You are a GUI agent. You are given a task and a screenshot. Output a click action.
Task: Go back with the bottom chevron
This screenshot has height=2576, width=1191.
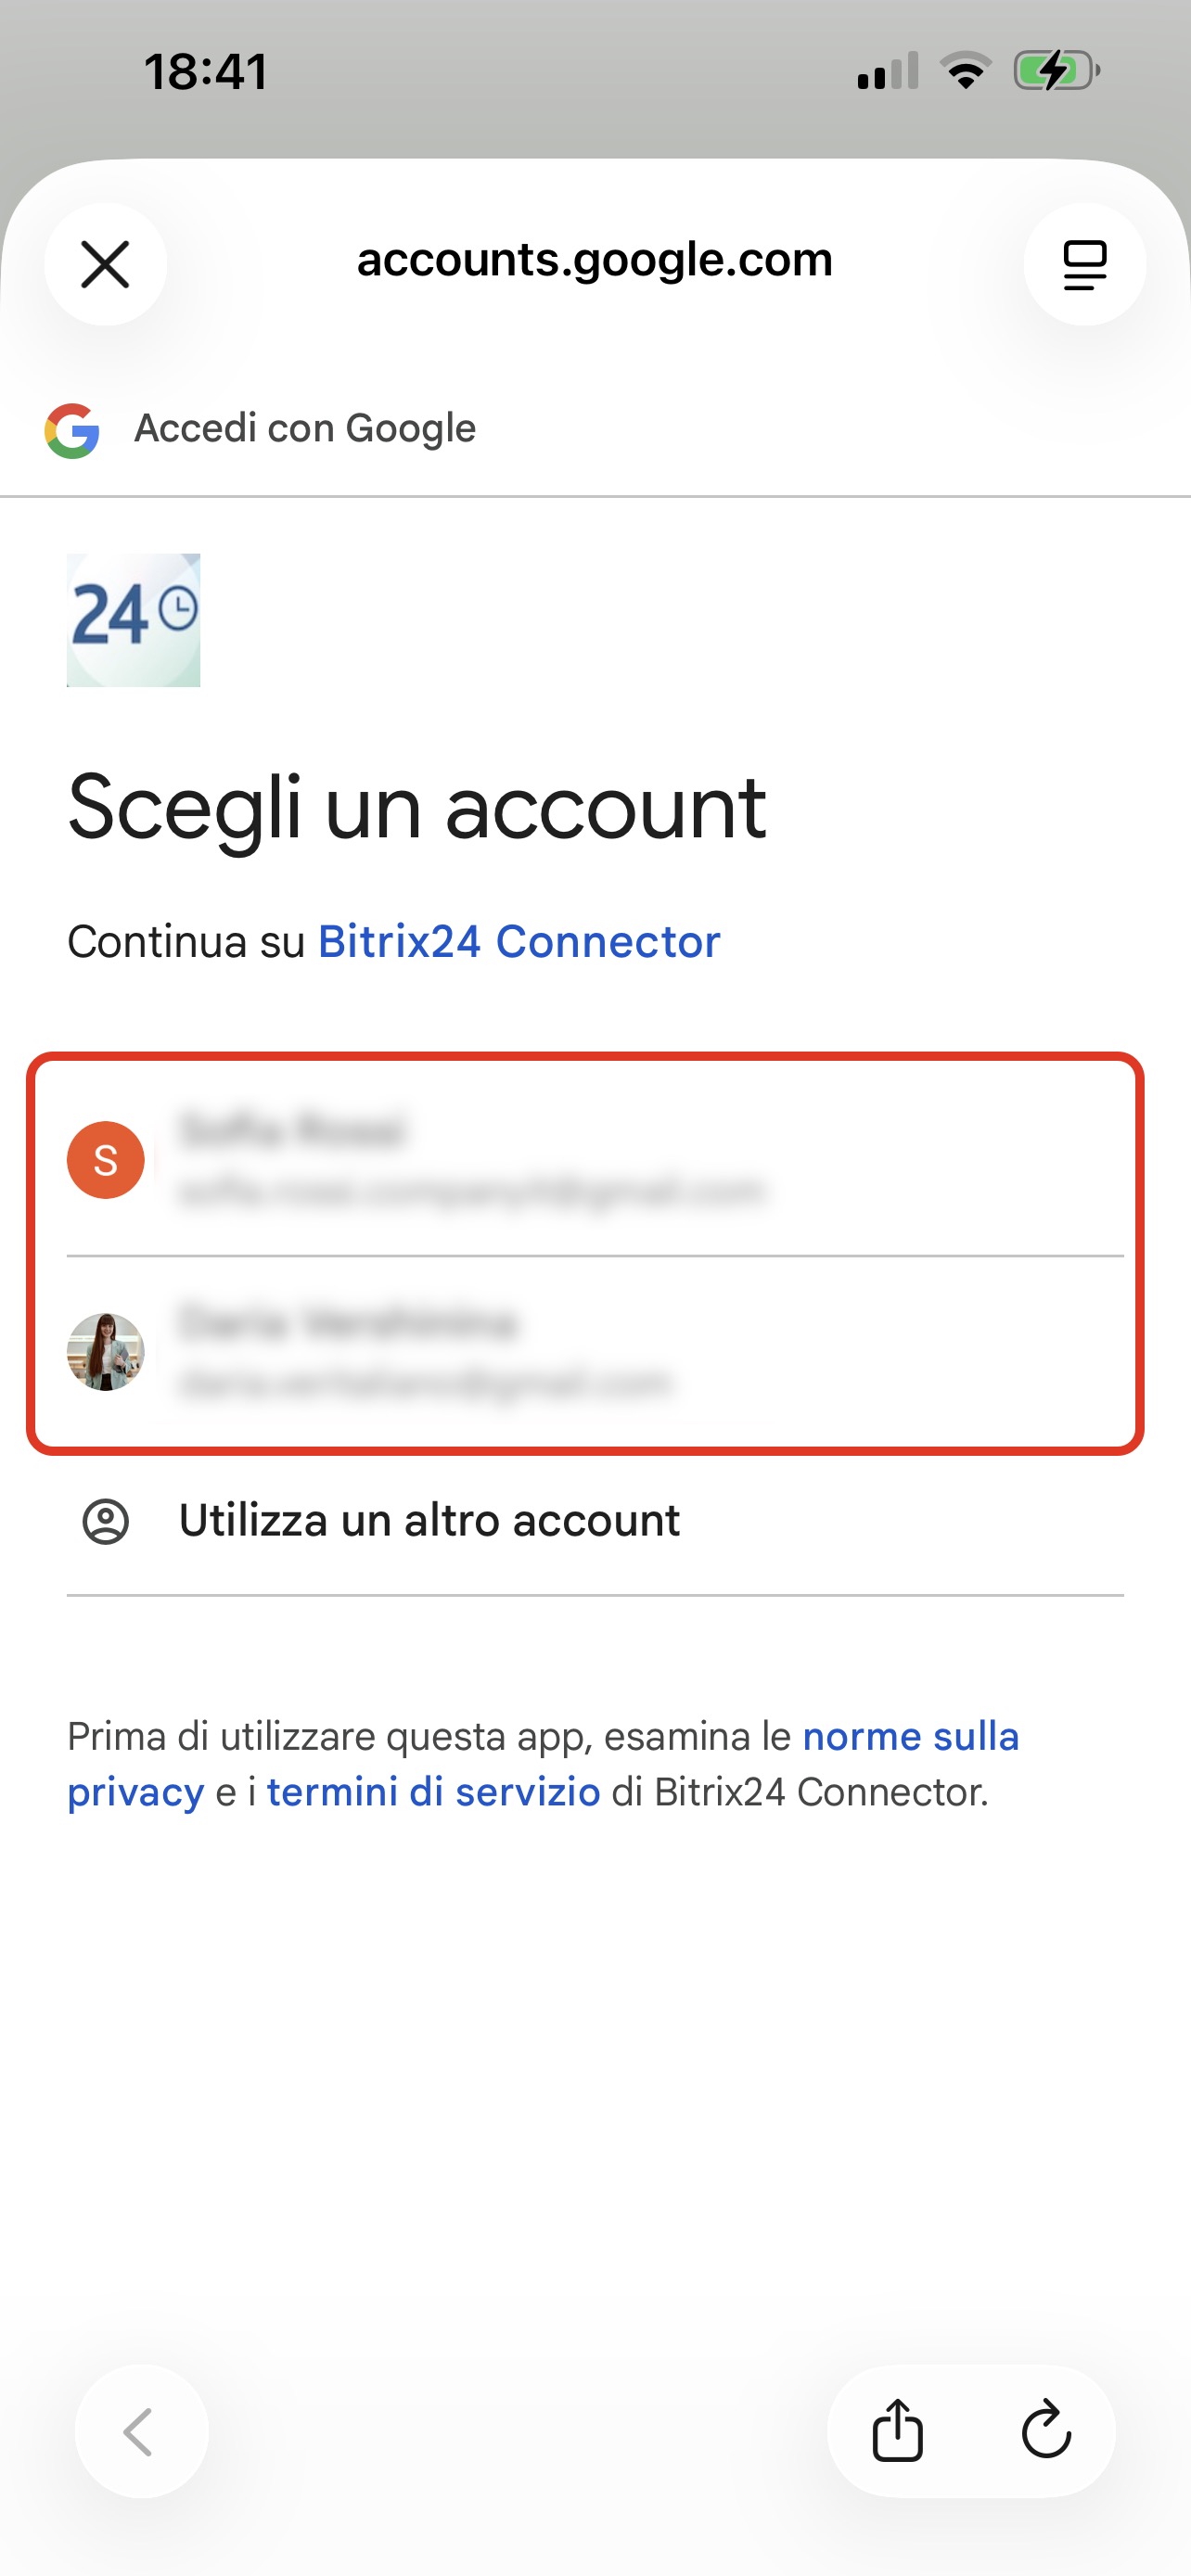click(140, 2431)
